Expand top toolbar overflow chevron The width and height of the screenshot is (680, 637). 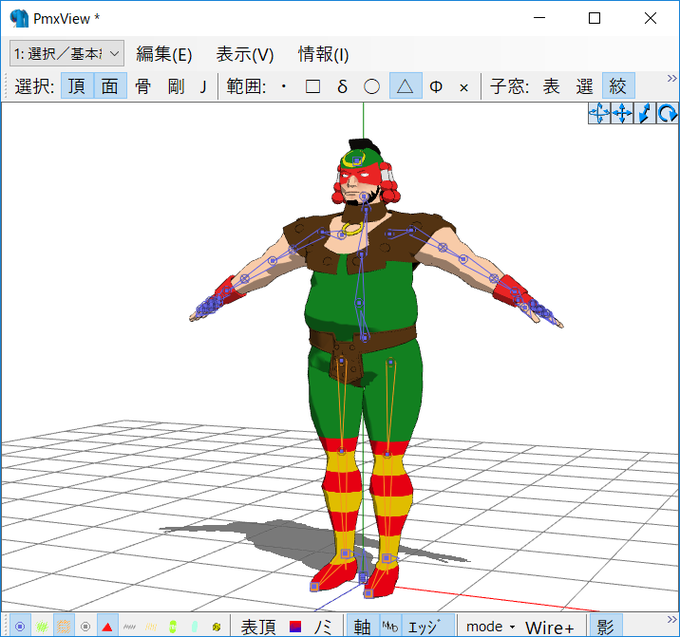[672, 78]
